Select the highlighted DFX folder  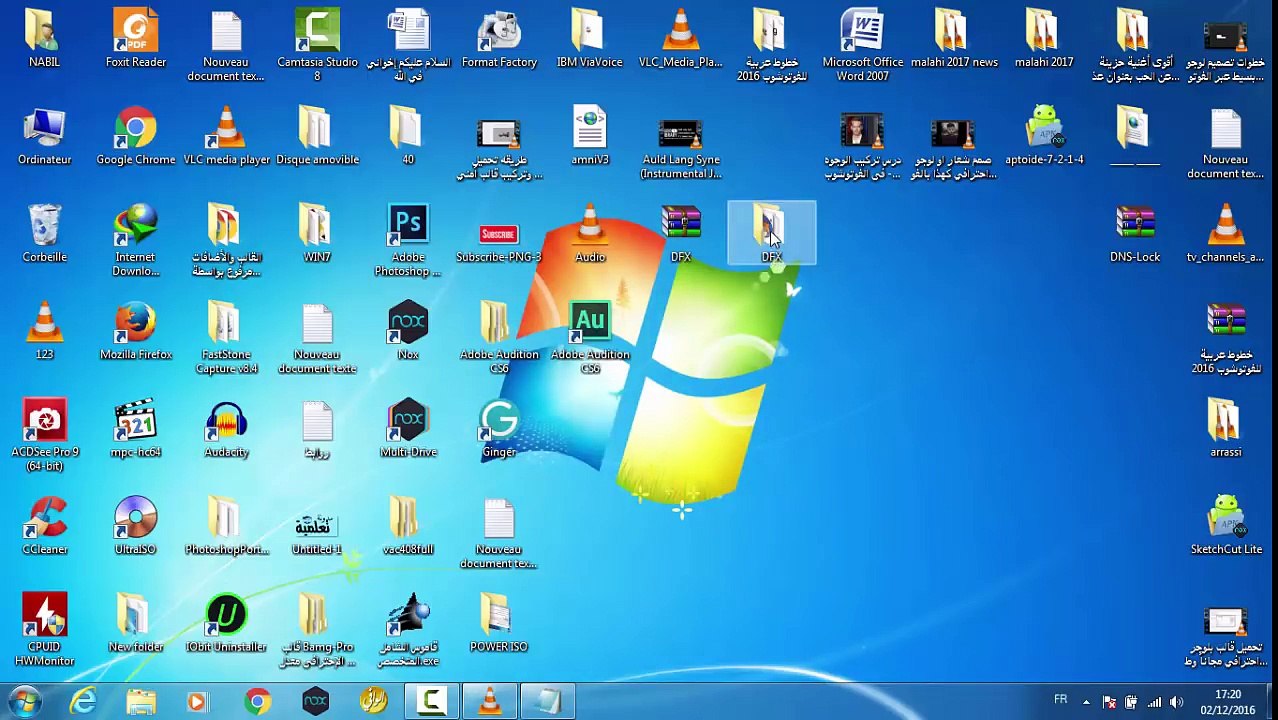click(x=771, y=233)
